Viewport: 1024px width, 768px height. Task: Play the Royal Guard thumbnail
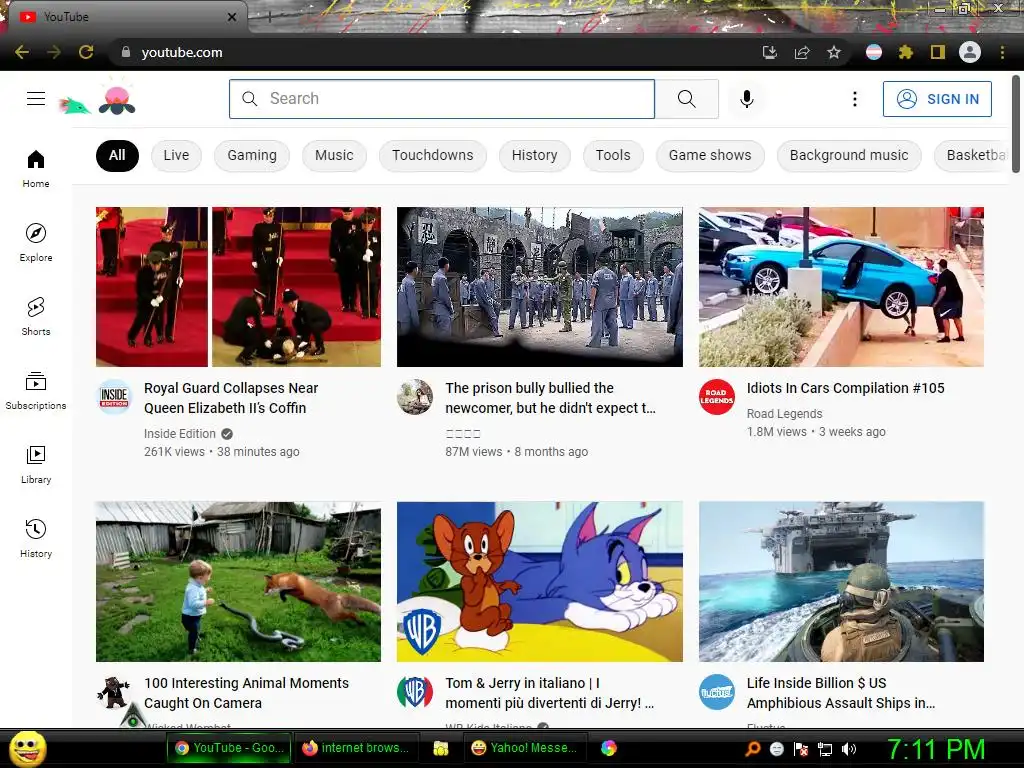pos(238,287)
